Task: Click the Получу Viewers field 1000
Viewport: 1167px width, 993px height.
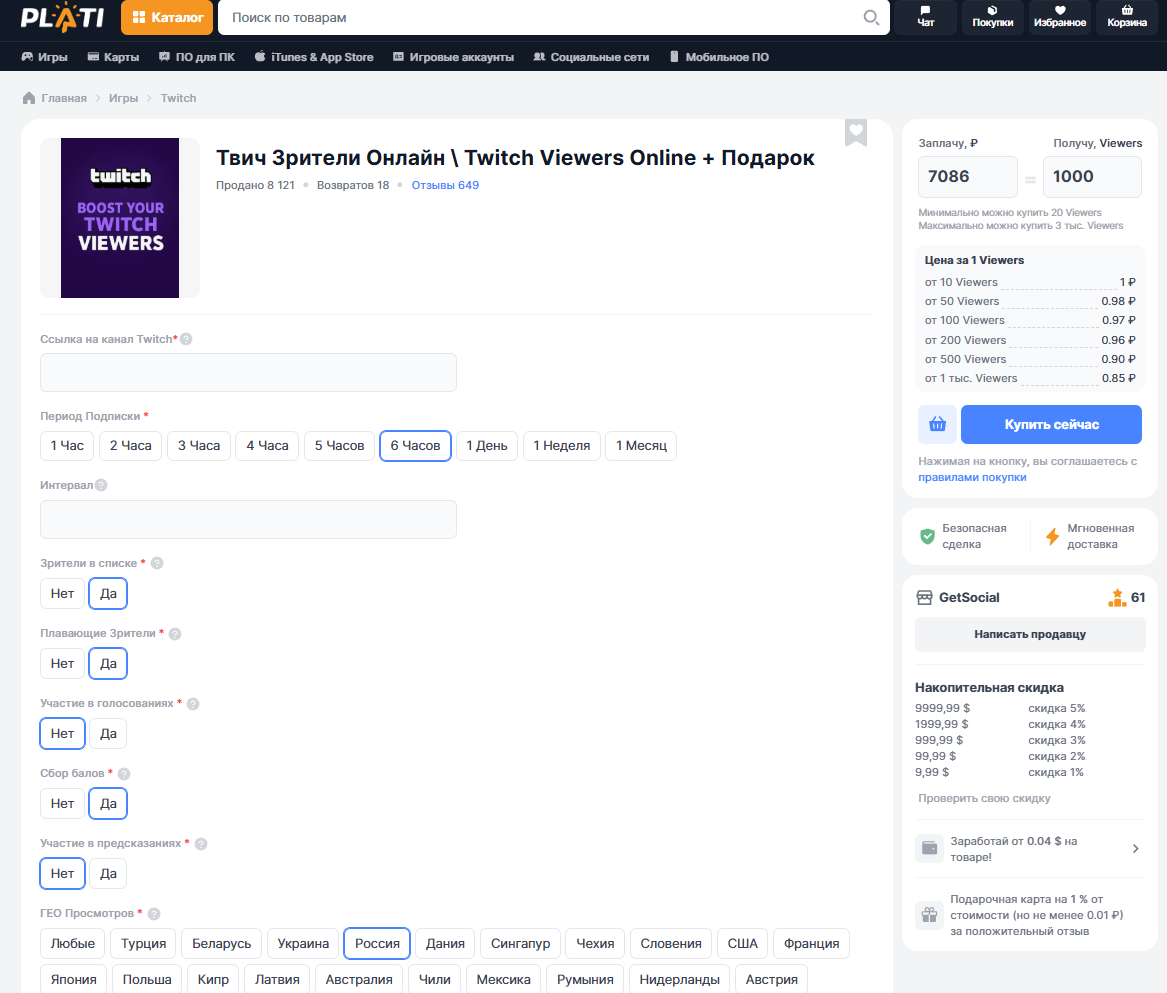Action: [1092, 177]
